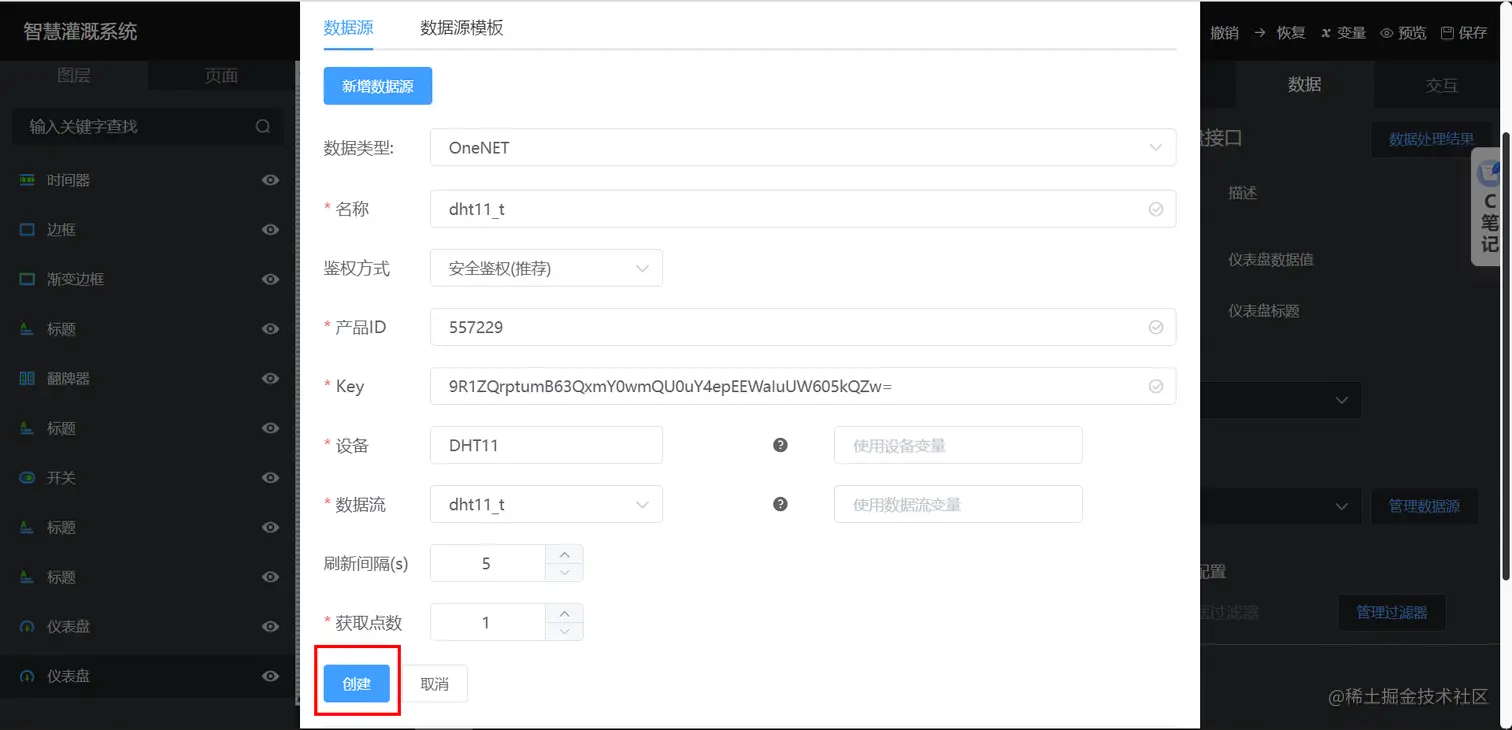Click the 管理过滤器 button

1392,612
